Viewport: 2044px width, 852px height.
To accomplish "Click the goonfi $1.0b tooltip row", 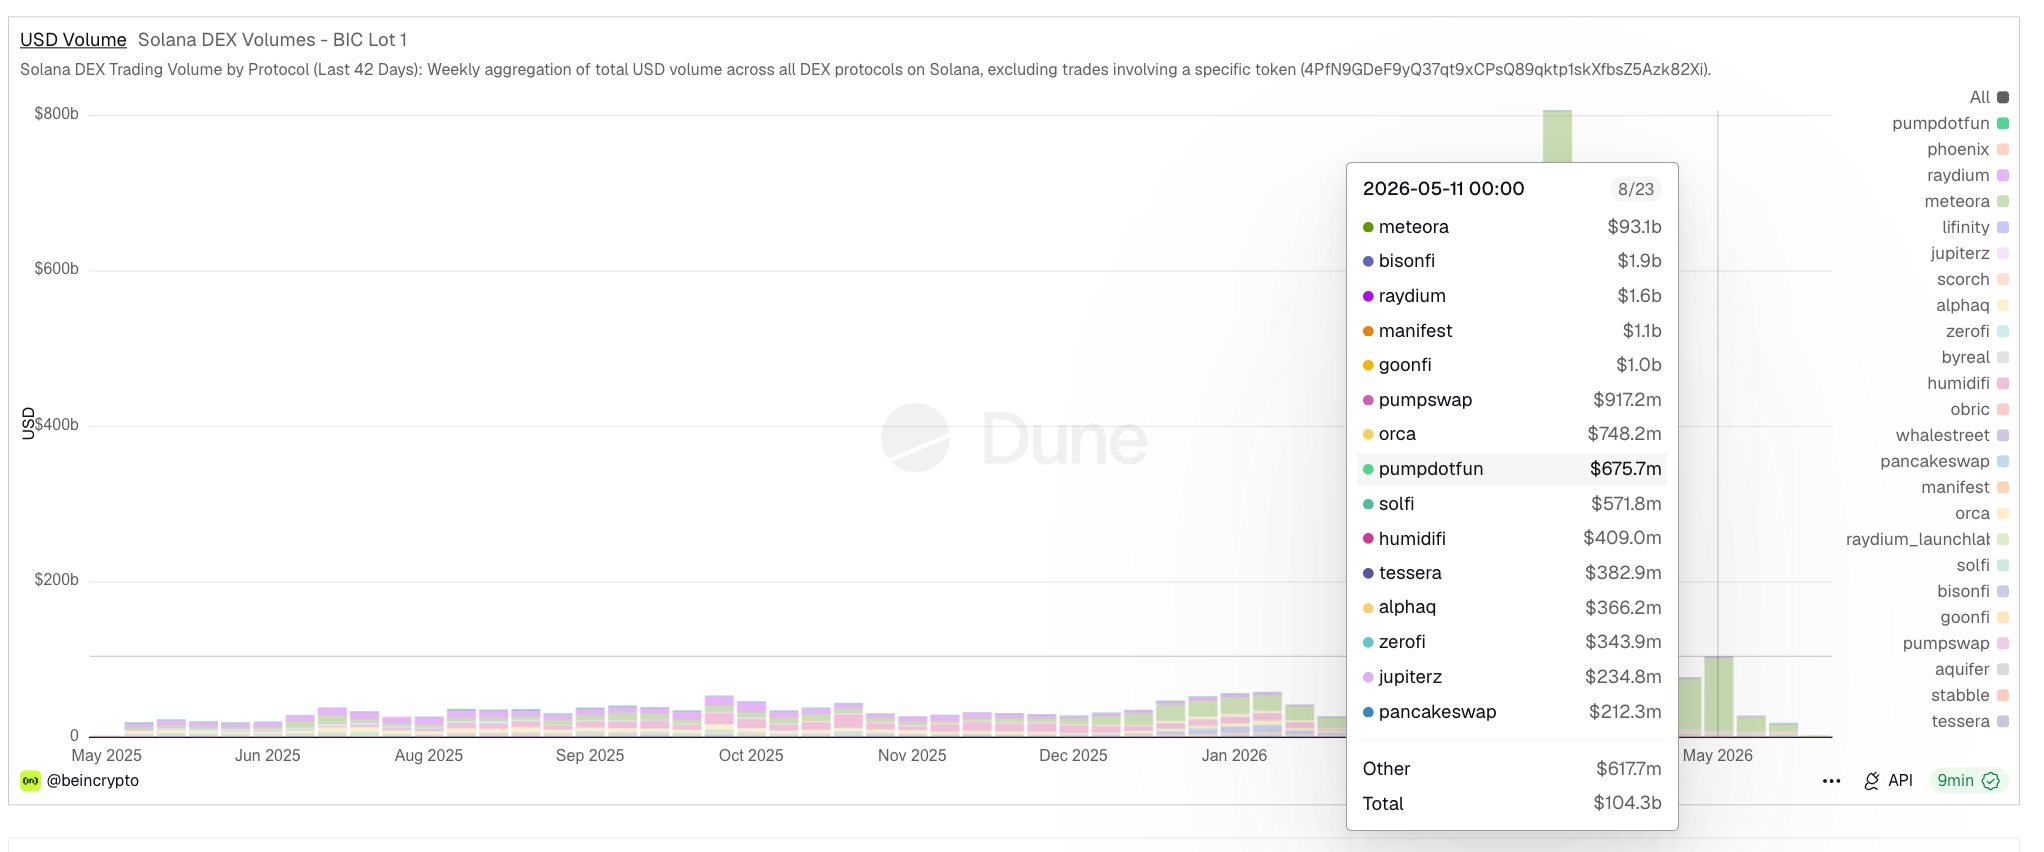I will 1512,365.
